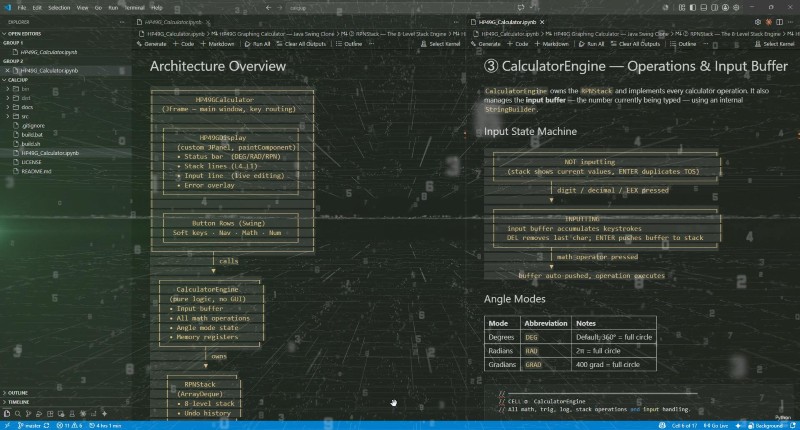
Task: Open errors and warnings count in status bar
Action: [x=69, y=425]
